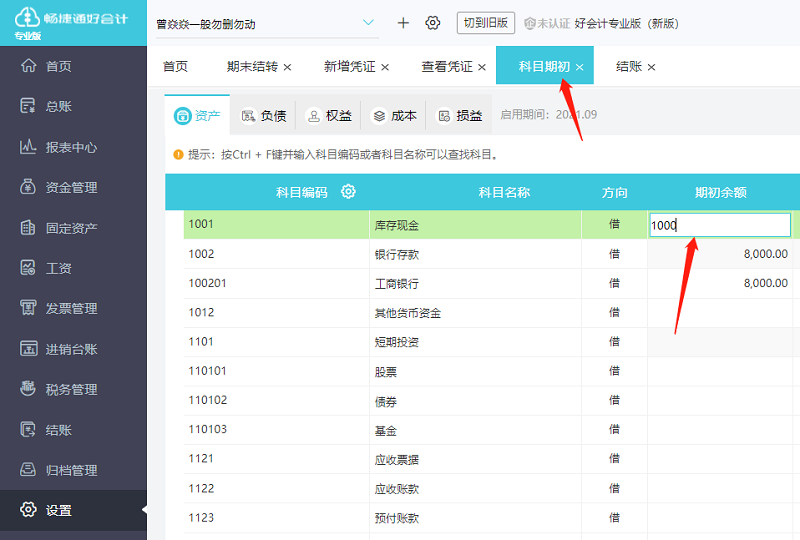The width and height of the screenshot is (800, 540).
Task: Close the 期末结转 tab
Action: click(287, 67)
